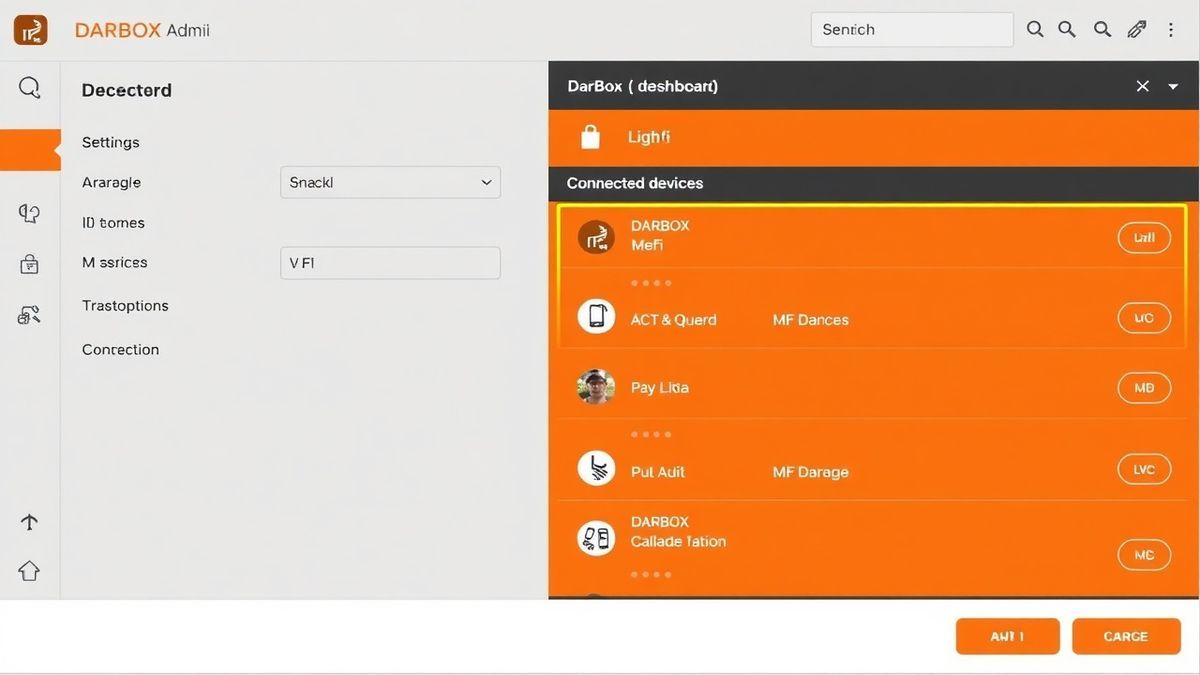Image resolution: width=1200 pixels, height=675 pixels.
Task: Click the Pul Auit device name
Action: [657, 472]
